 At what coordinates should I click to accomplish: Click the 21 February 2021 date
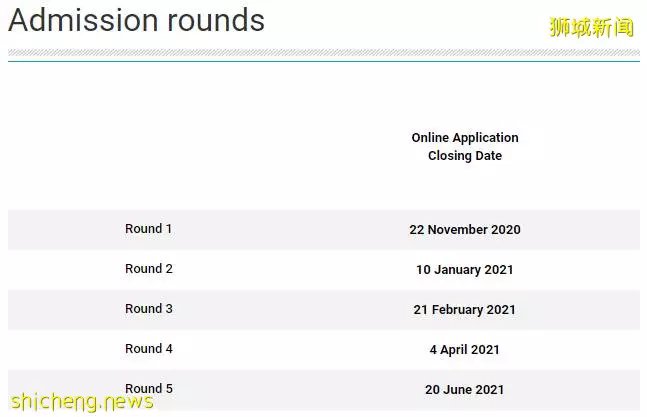465,310
